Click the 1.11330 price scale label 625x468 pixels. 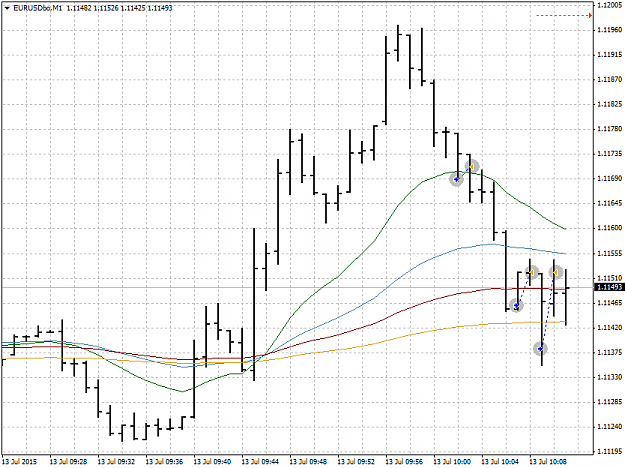(610, 377)
